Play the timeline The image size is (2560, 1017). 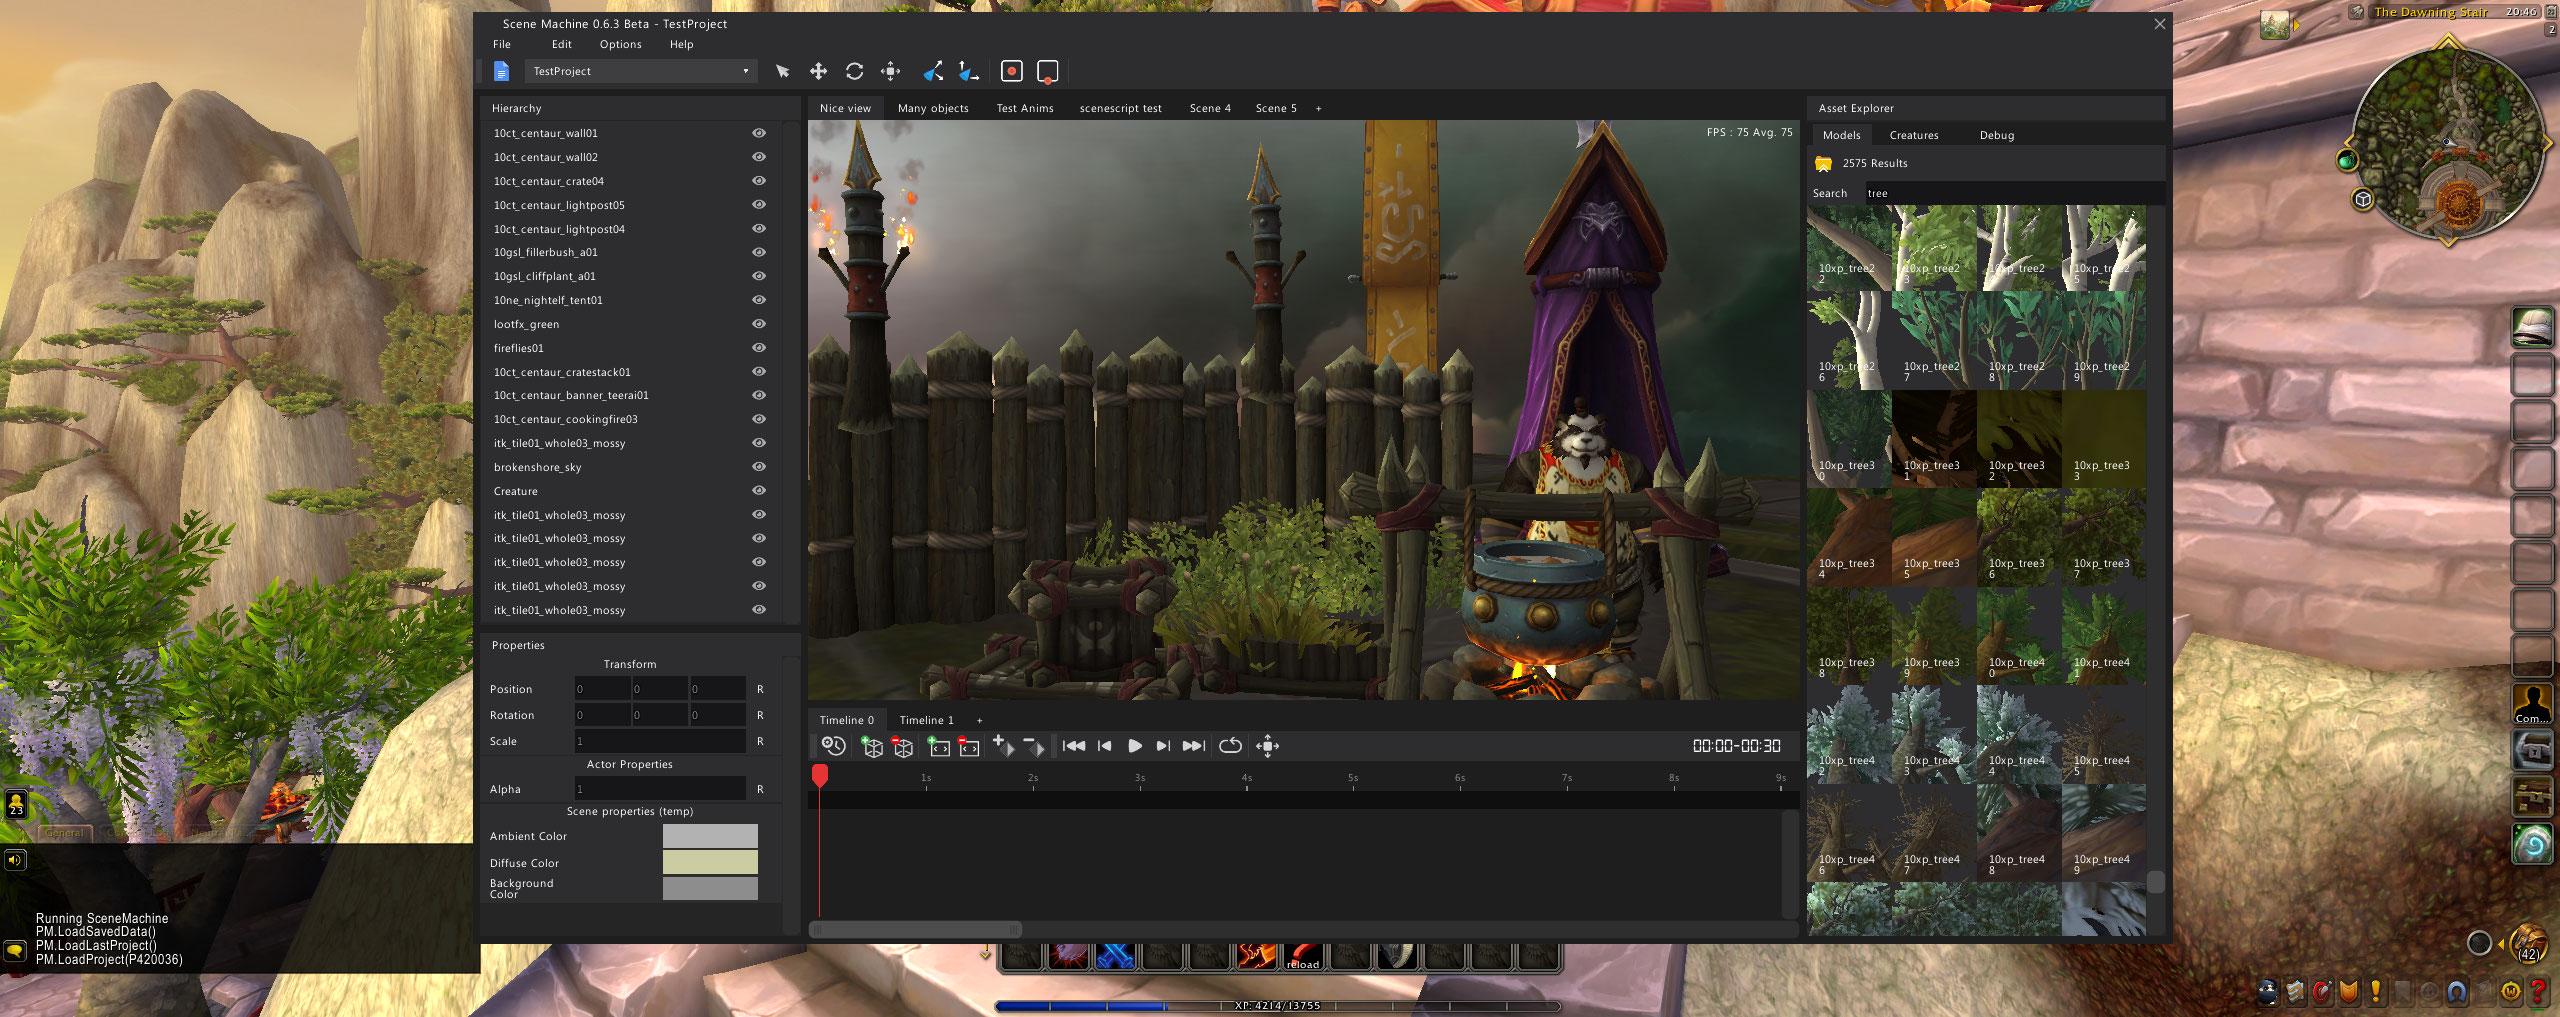tap(1135, 746)
